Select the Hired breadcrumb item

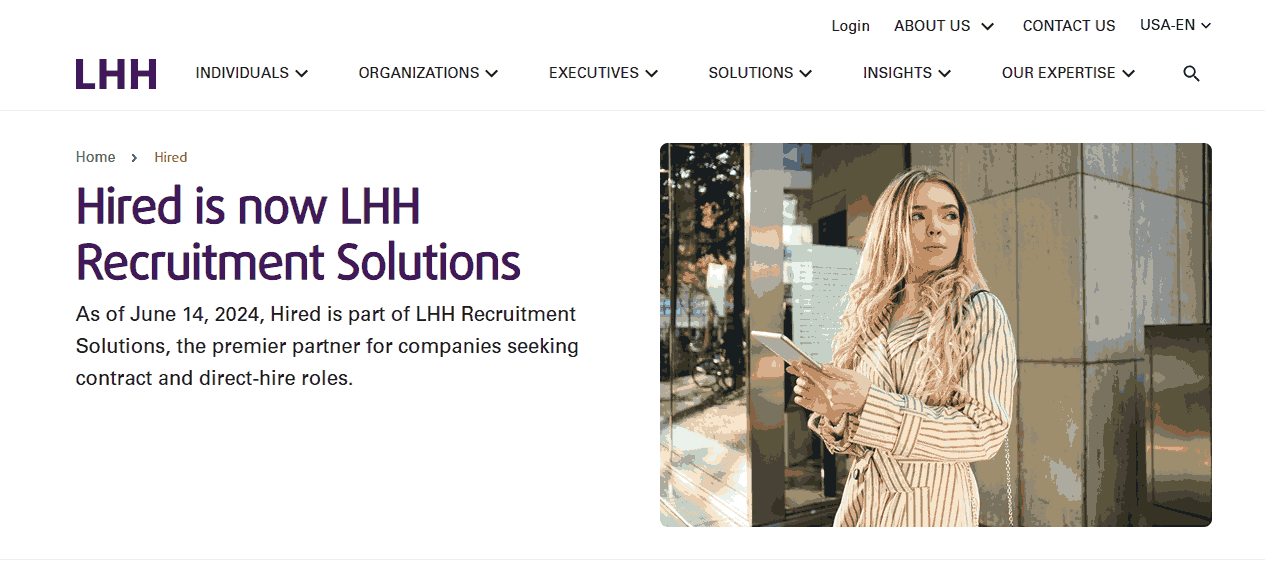171,157
